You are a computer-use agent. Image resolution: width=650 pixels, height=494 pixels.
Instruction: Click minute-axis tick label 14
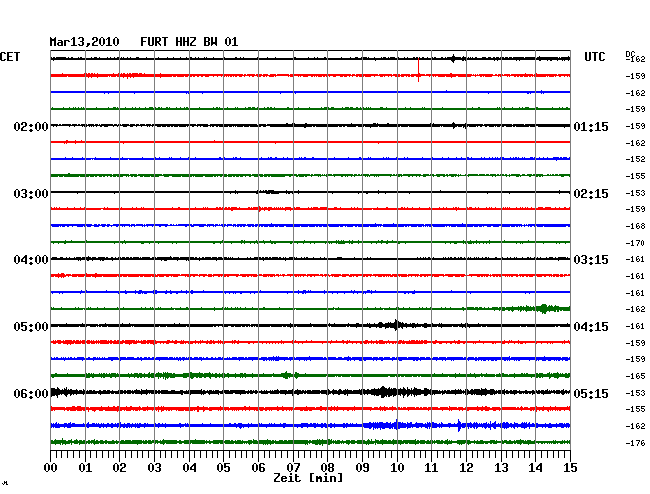(x=536, y=467)
